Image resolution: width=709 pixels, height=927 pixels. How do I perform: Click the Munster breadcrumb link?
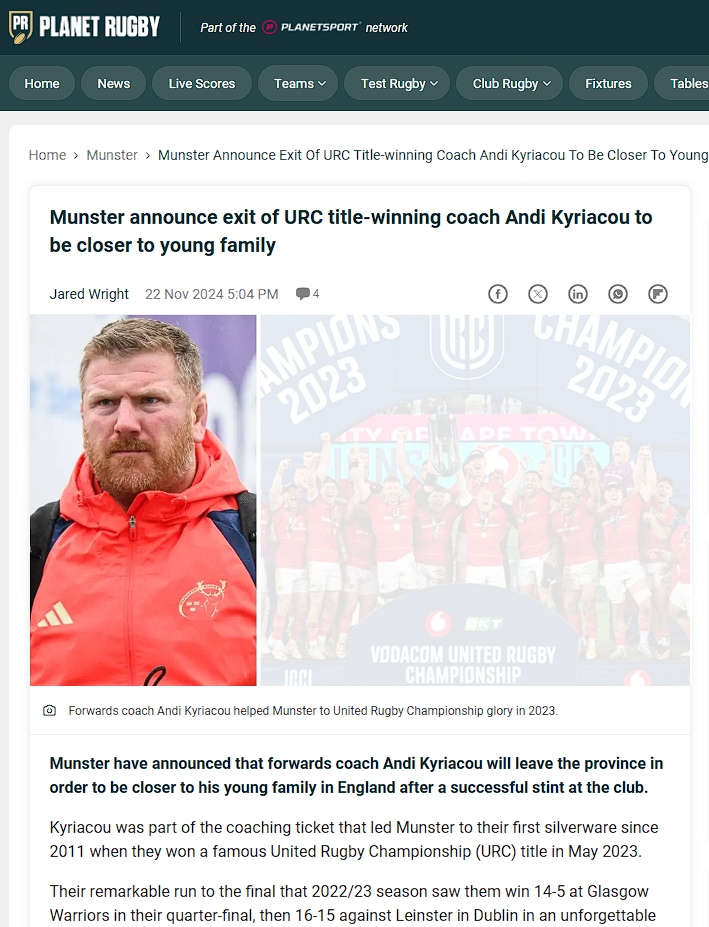click(x=112, y=155)
